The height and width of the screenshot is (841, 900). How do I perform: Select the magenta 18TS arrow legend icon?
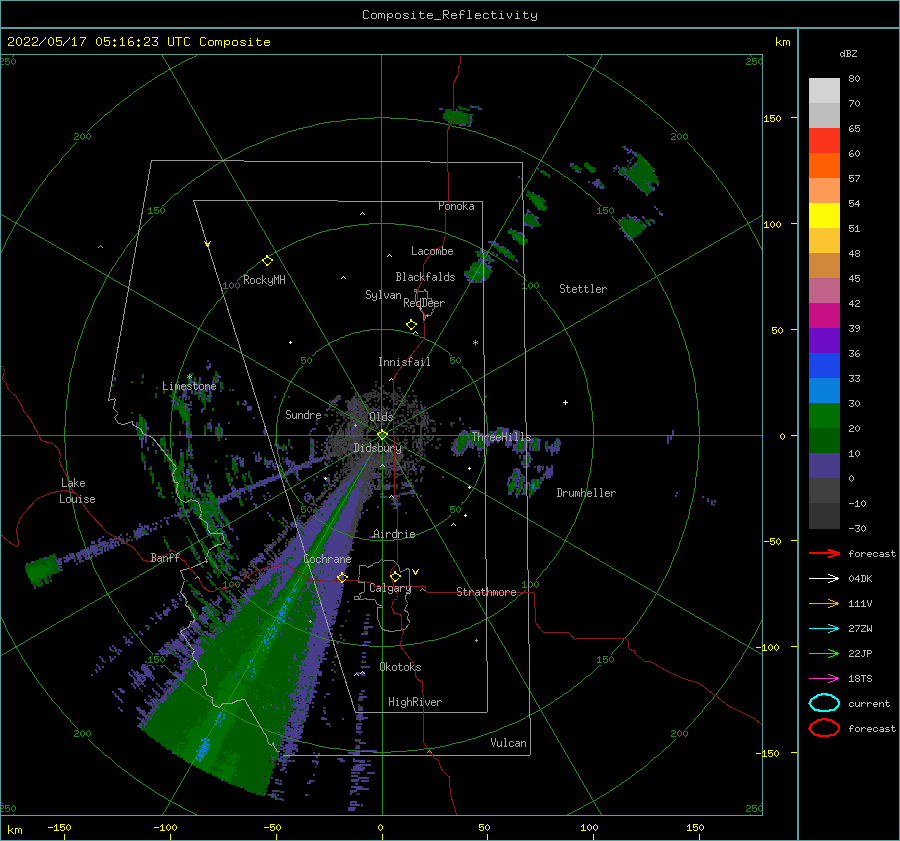click(x=824, y=679)
